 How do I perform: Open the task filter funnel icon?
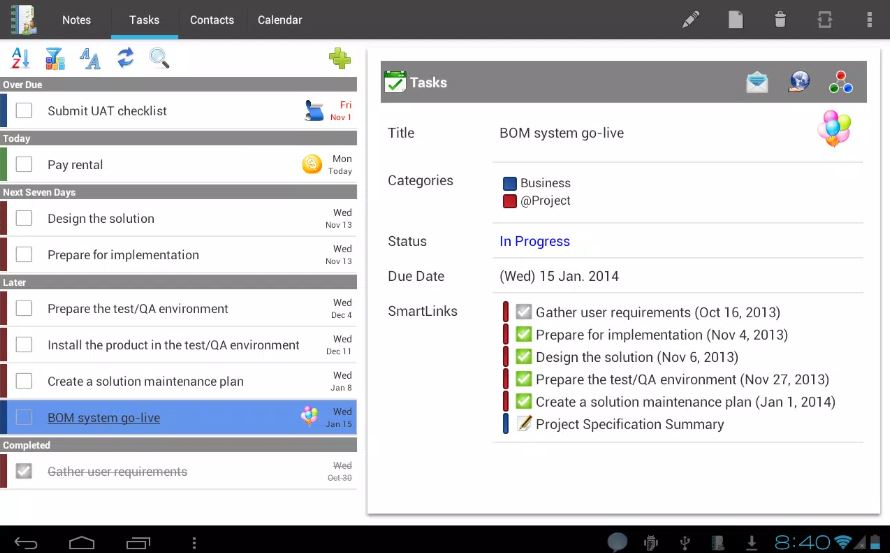click(x=55, y=58)
